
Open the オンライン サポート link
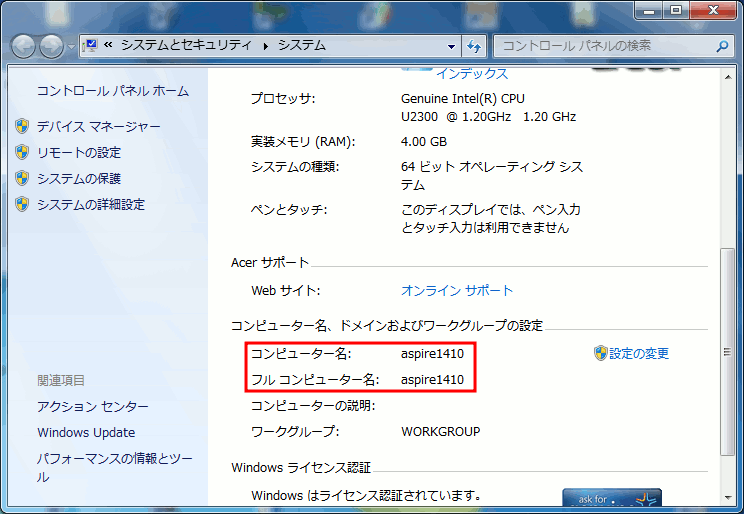click(456, 290)
